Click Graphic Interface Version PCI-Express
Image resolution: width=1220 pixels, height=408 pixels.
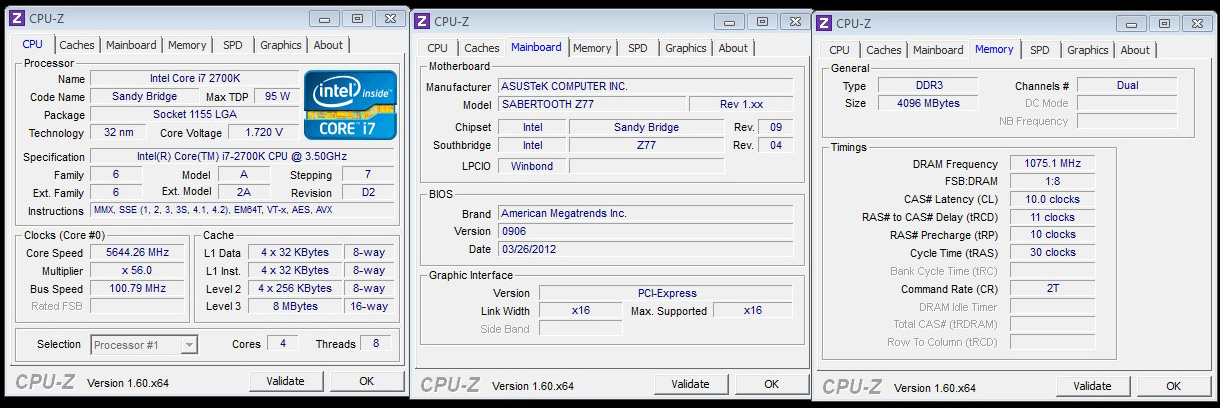666,293
